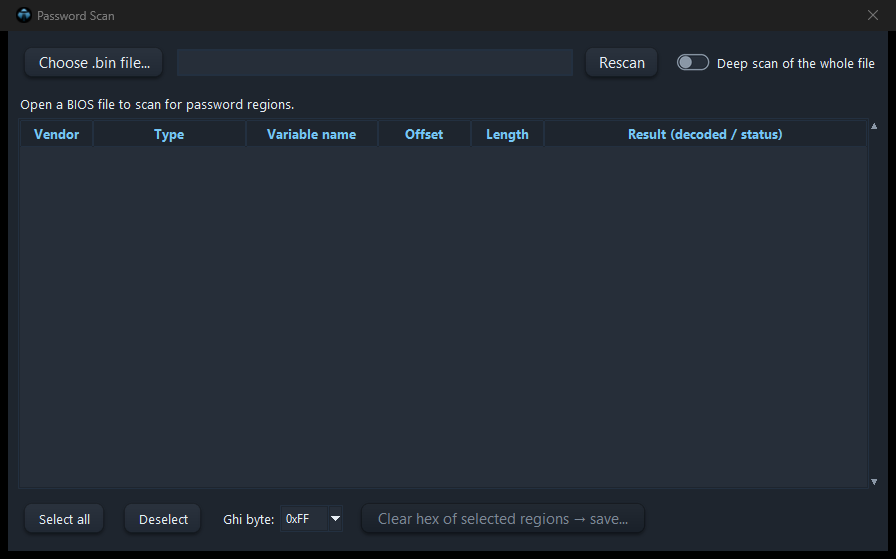The image size is (896, 559).
Task: Click the 'Ghi byte:' label
Action: point(249,520)
